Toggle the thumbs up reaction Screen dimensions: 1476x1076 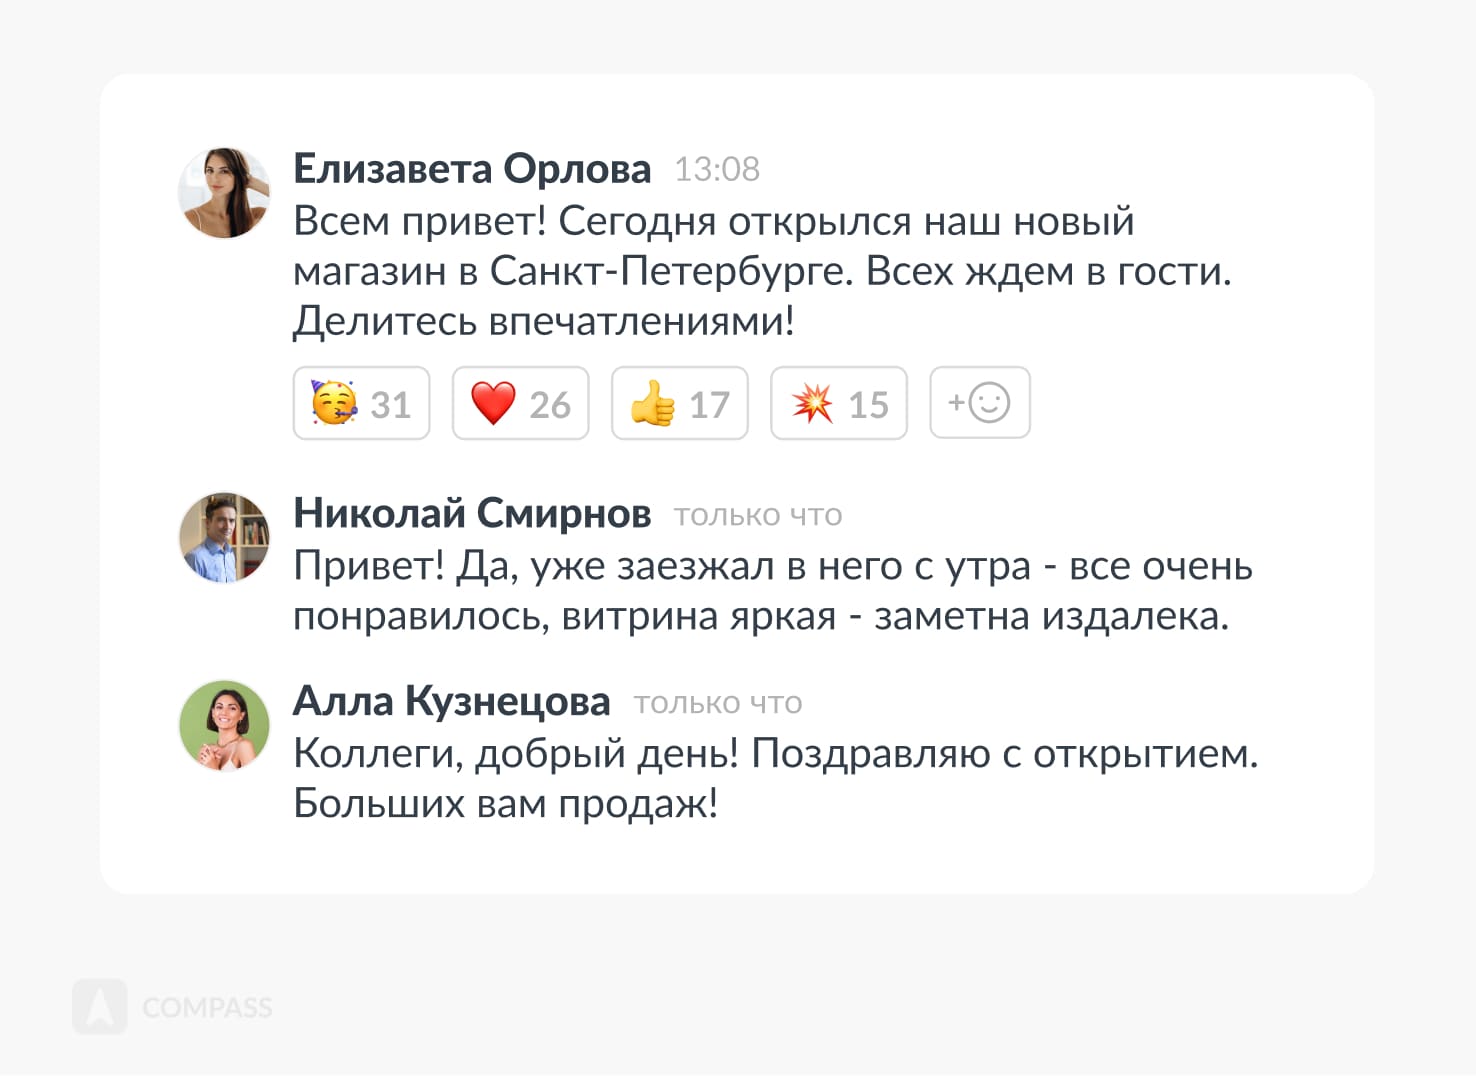pos(679,404)
